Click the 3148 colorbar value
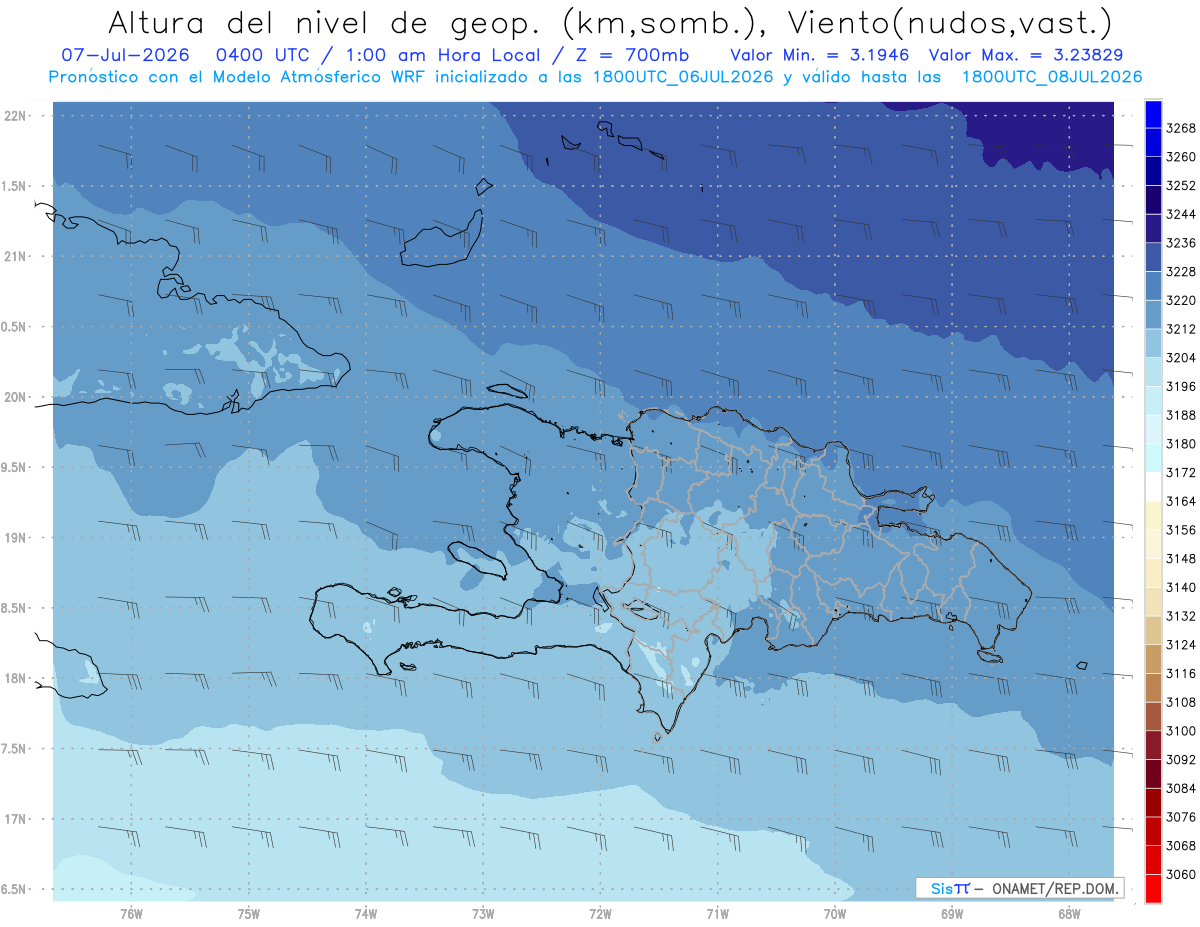 tap(1181, 558)
